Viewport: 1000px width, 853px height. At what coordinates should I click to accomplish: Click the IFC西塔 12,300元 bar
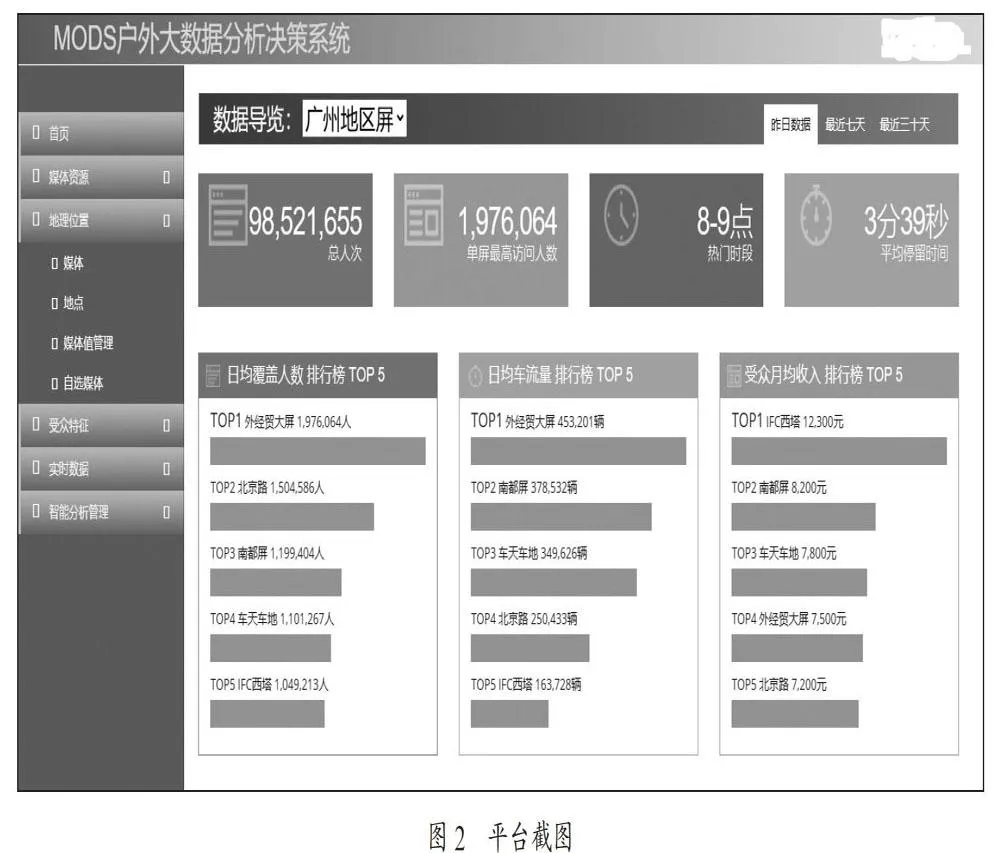(x=839, y=451)
